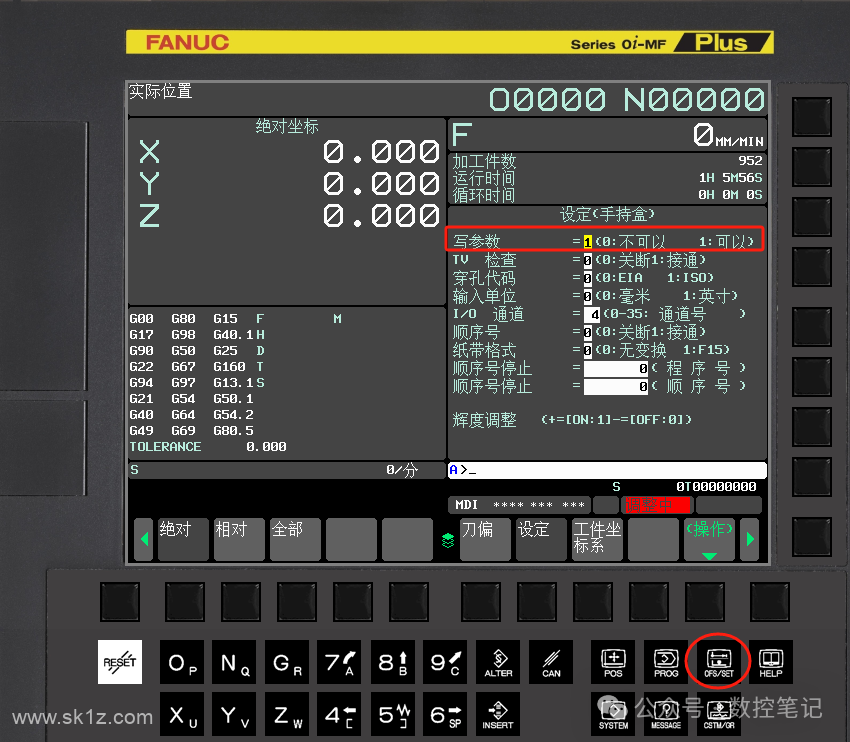Viewport: 850px width, 742px height.
Task: Select the 相对 soft key
Action: pos(239,539)
